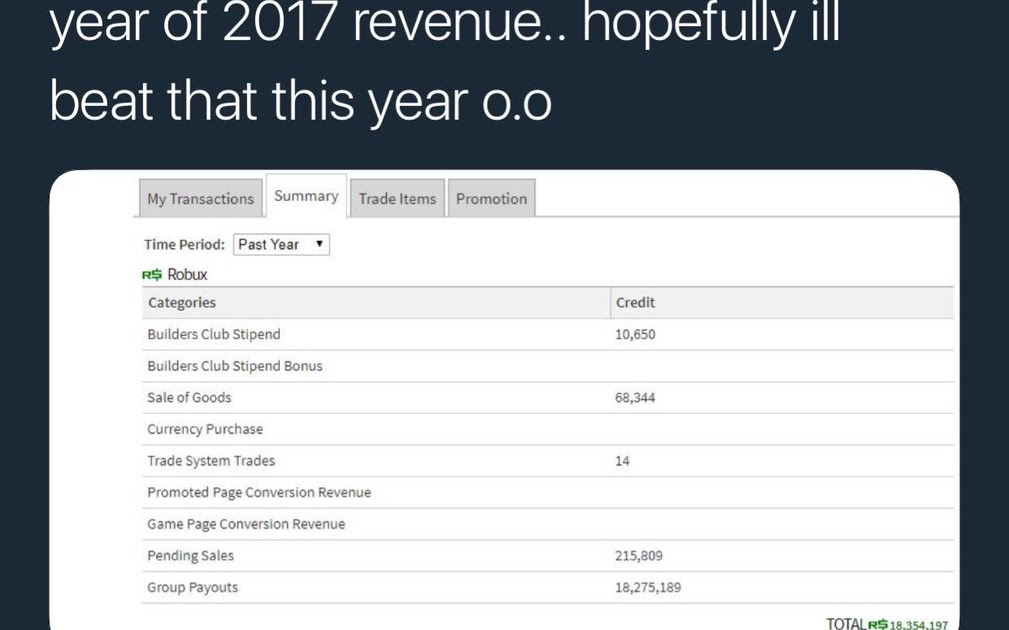Image resolution: width=1009 pixels, height=630 pixels.
Task: Expand the Past Year time period dropdown
Action: (281, 245)
